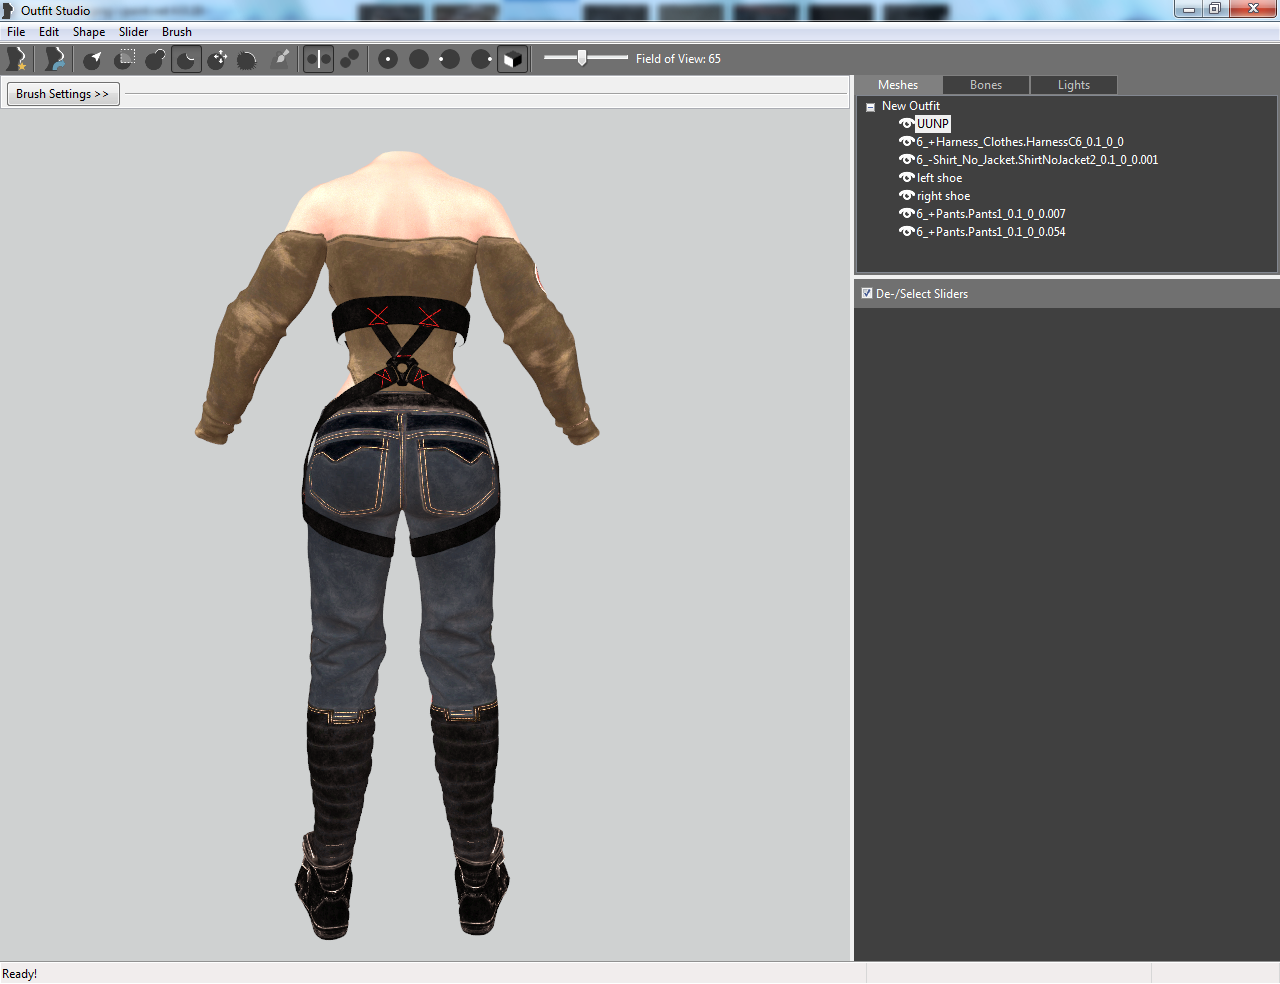Switch to back view button

point(419,59)
